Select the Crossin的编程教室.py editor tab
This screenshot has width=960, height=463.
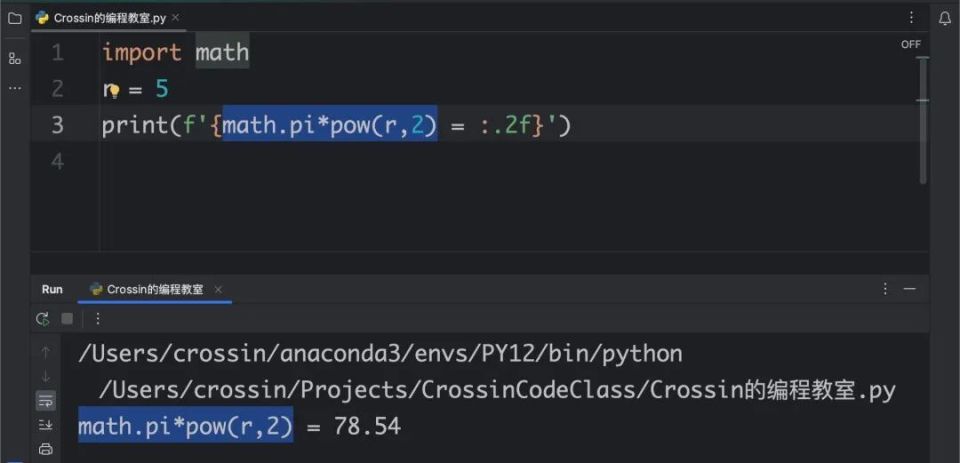point(102,18)
